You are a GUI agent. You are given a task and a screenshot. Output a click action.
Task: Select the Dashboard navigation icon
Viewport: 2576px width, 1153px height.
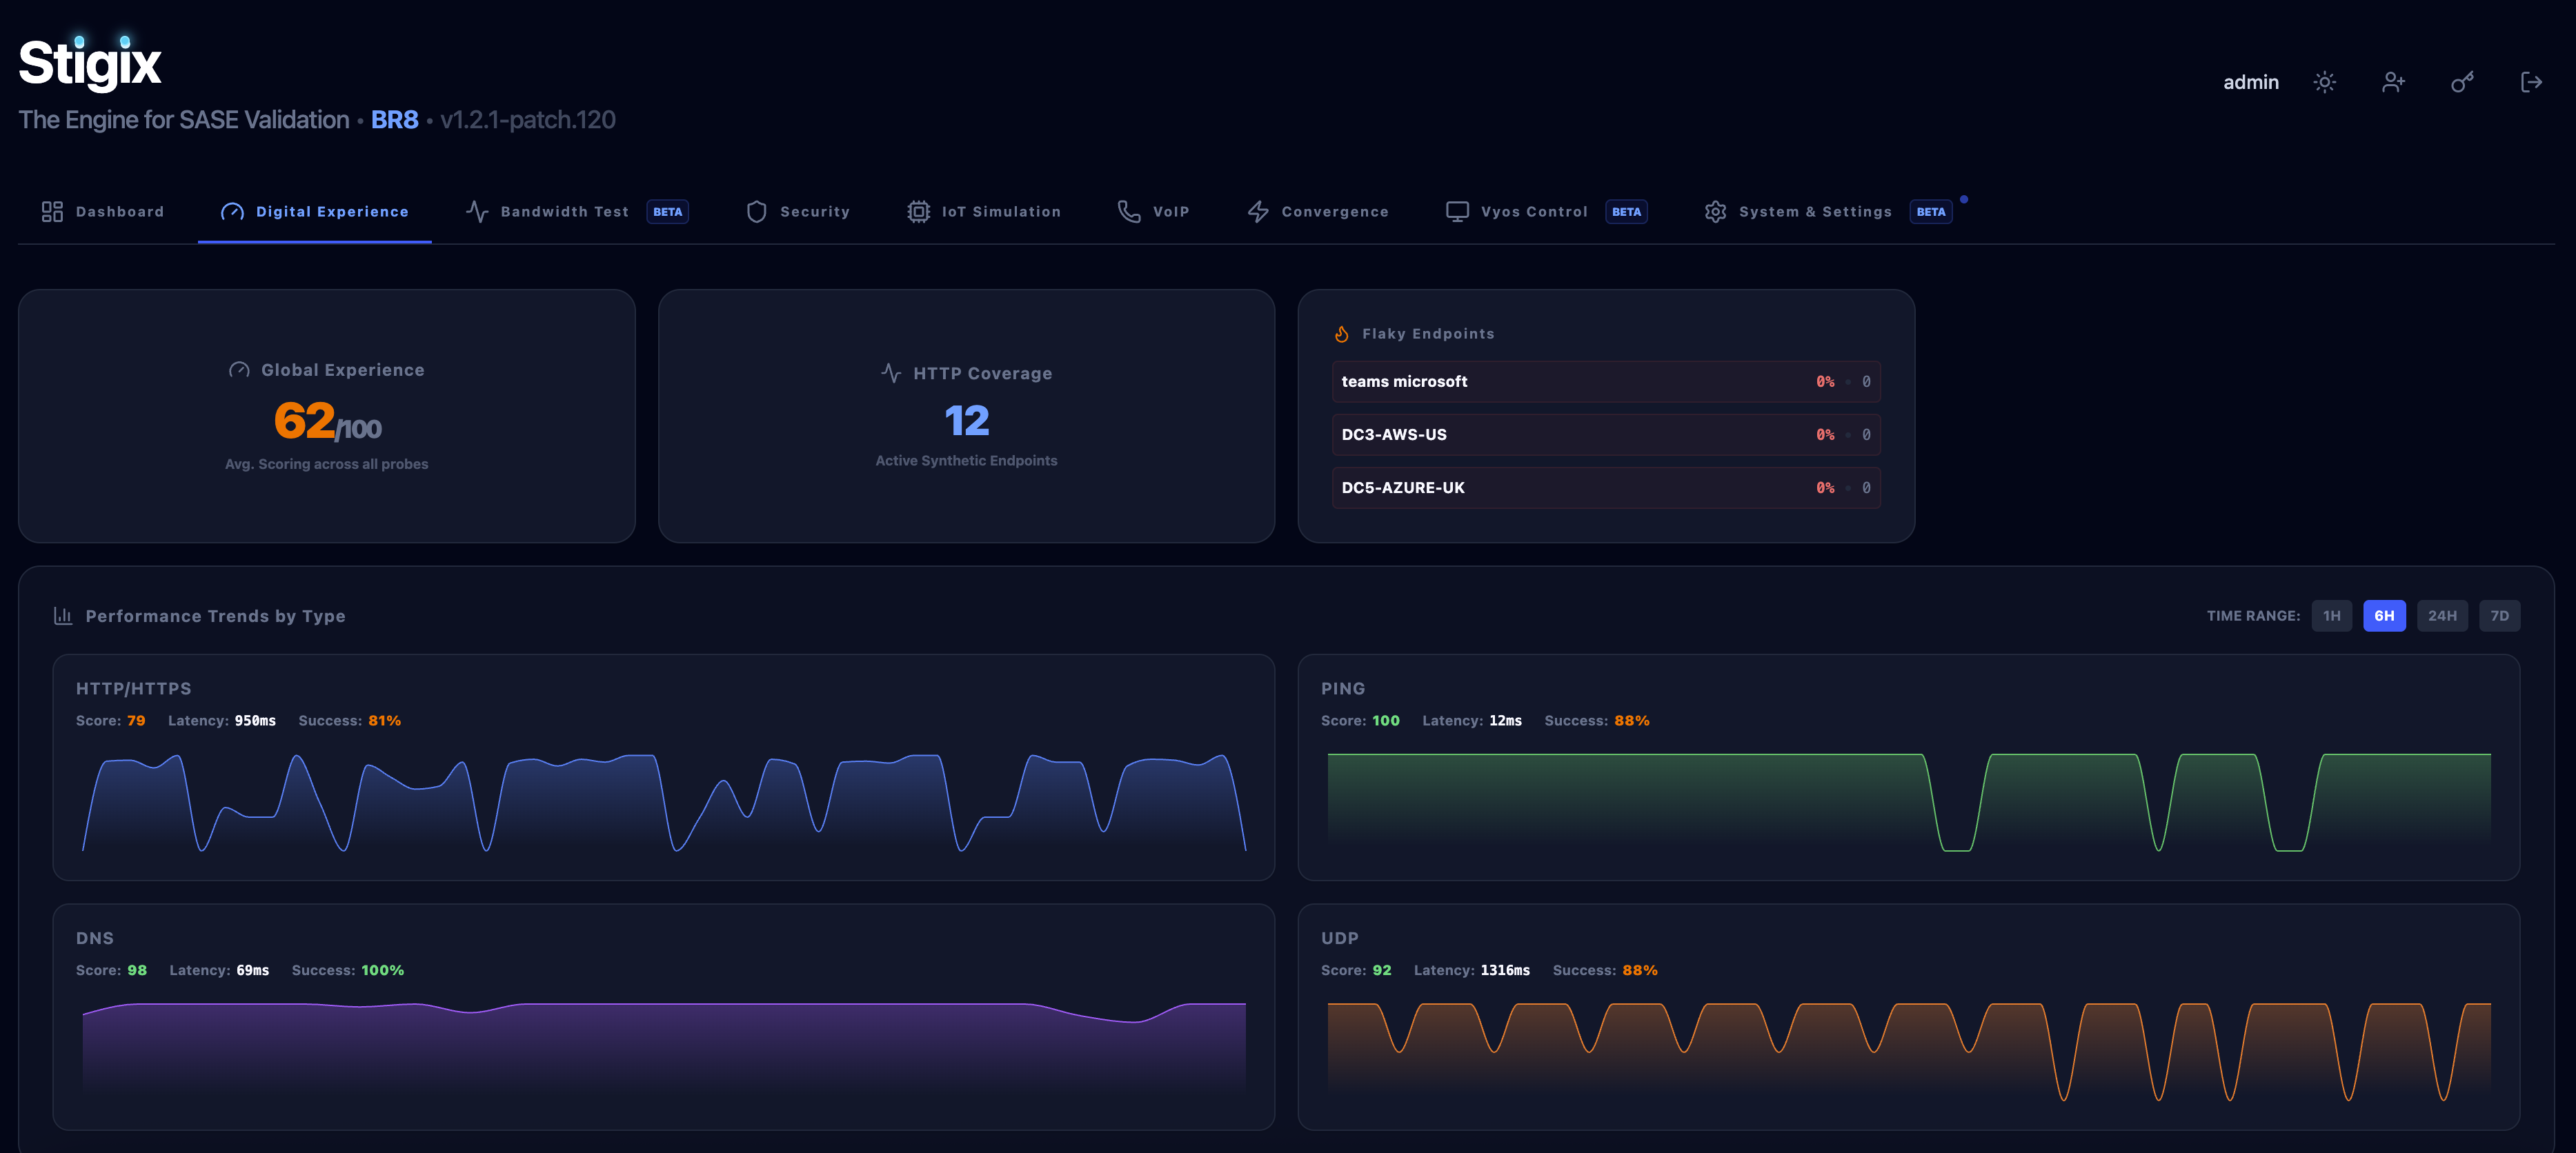(51, 211)
